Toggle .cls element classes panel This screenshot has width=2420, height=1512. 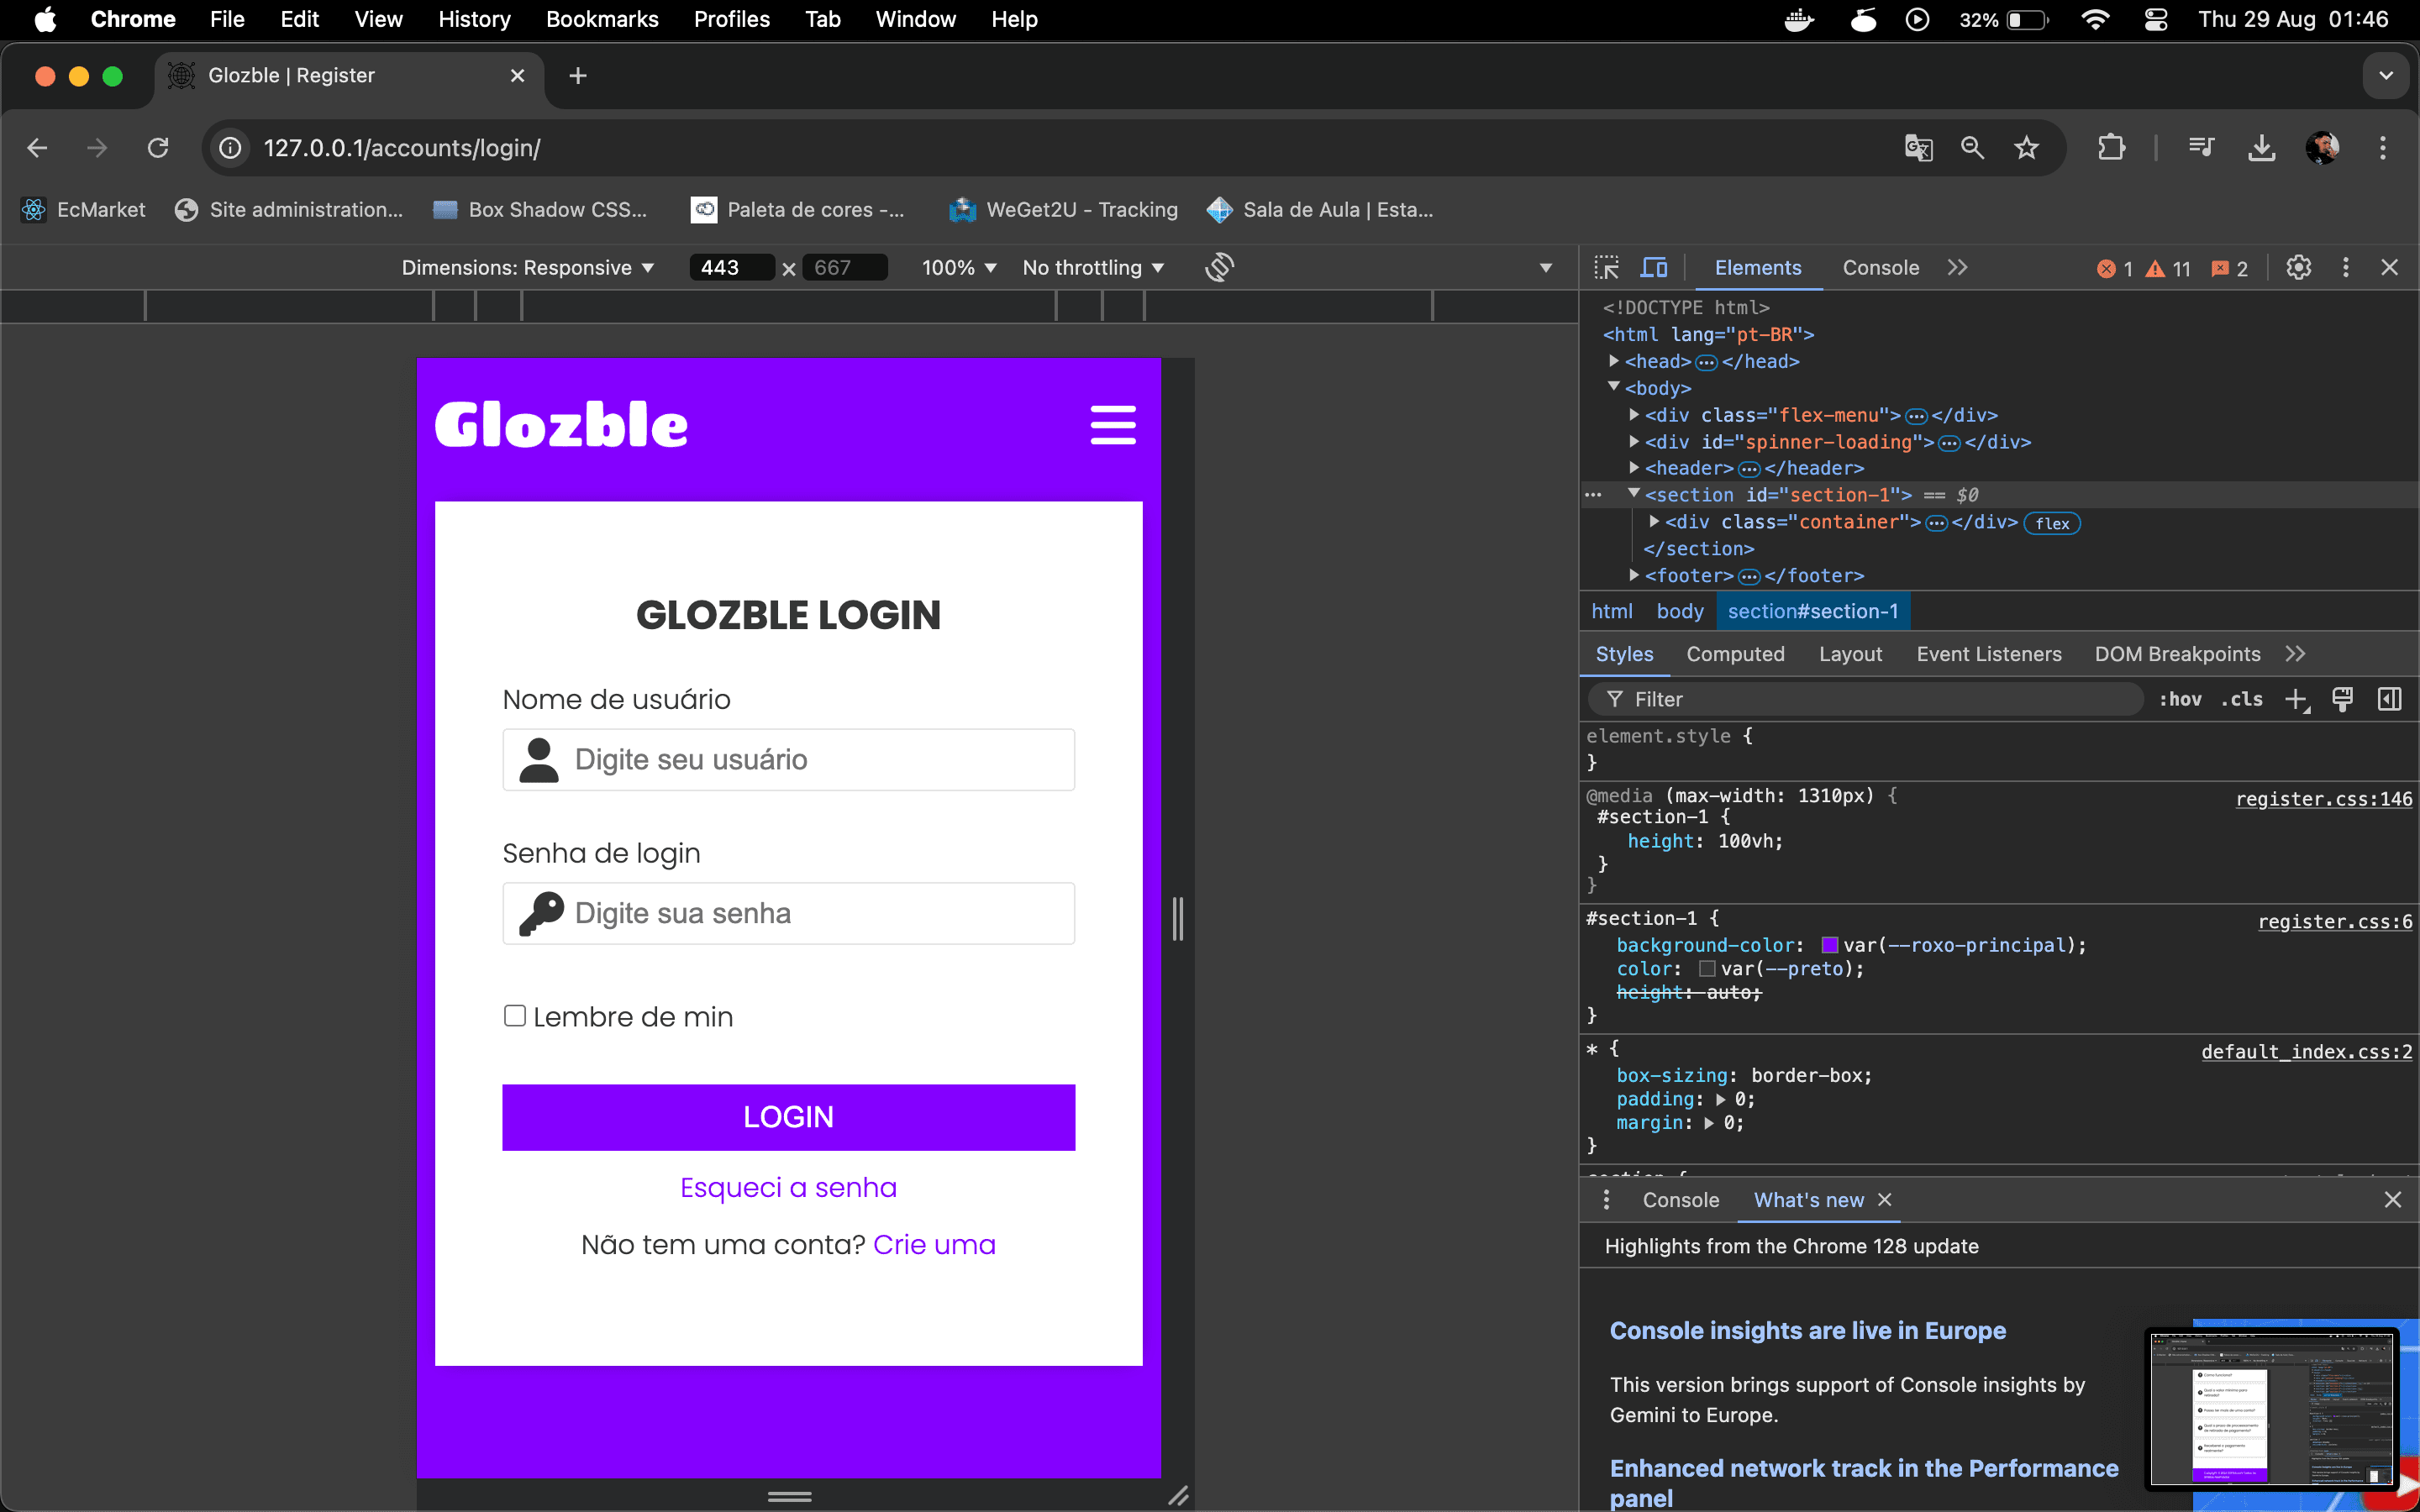click(x=2242, y=700)
